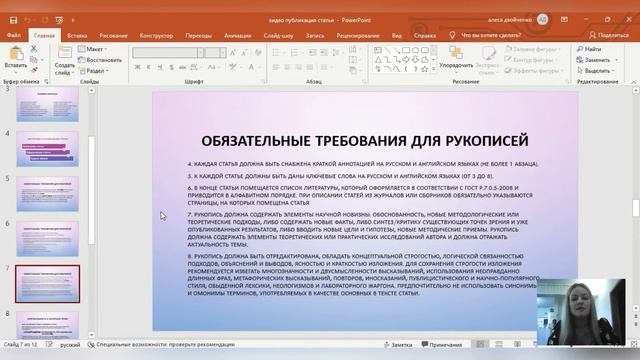Pick the triangle shape in the shapes gallery
The width and height of the screenshot is (640, 360).
378,60
